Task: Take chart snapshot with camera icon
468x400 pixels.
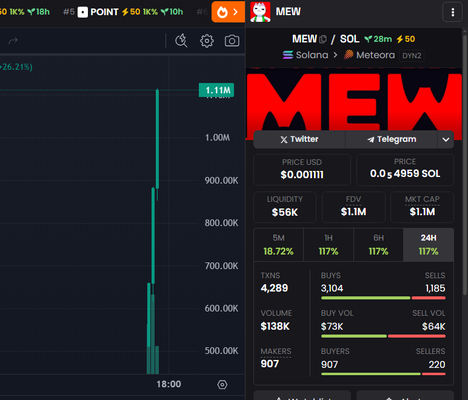Action: tap(232, 41)
